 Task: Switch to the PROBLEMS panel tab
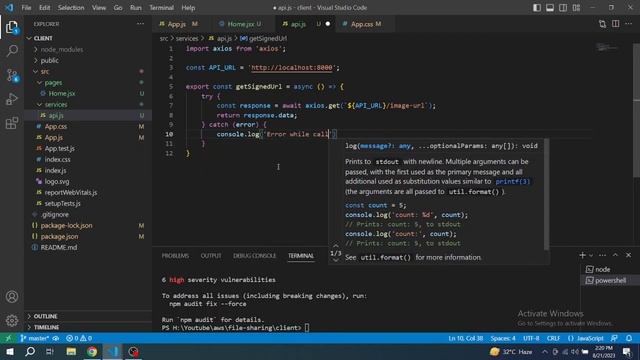click(175, 256)
